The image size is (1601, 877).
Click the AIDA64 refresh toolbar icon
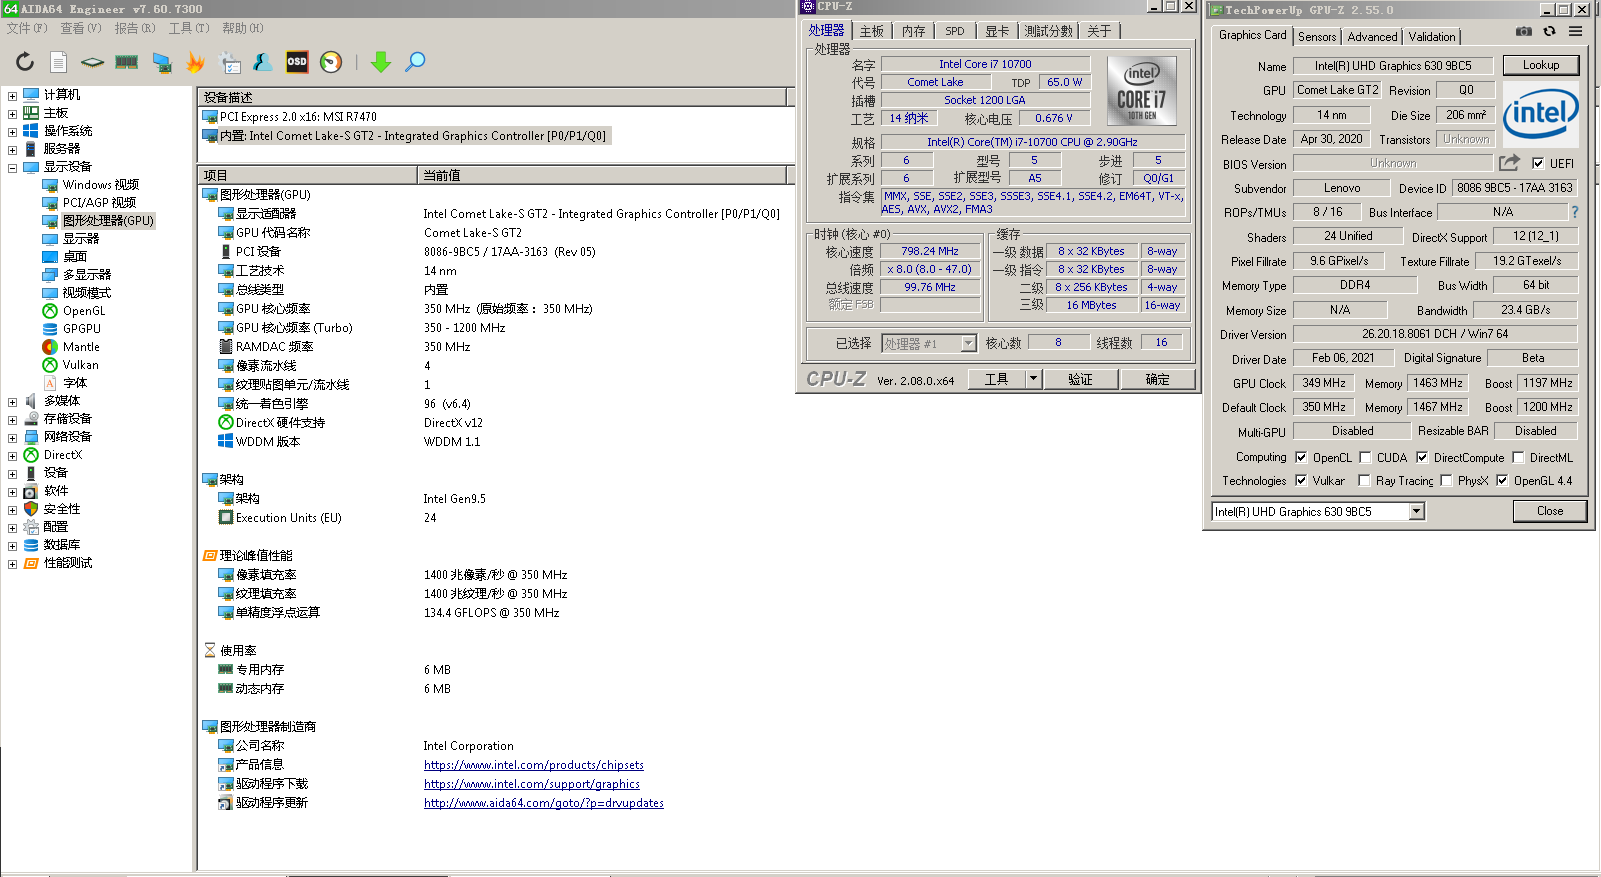[25, 62]
